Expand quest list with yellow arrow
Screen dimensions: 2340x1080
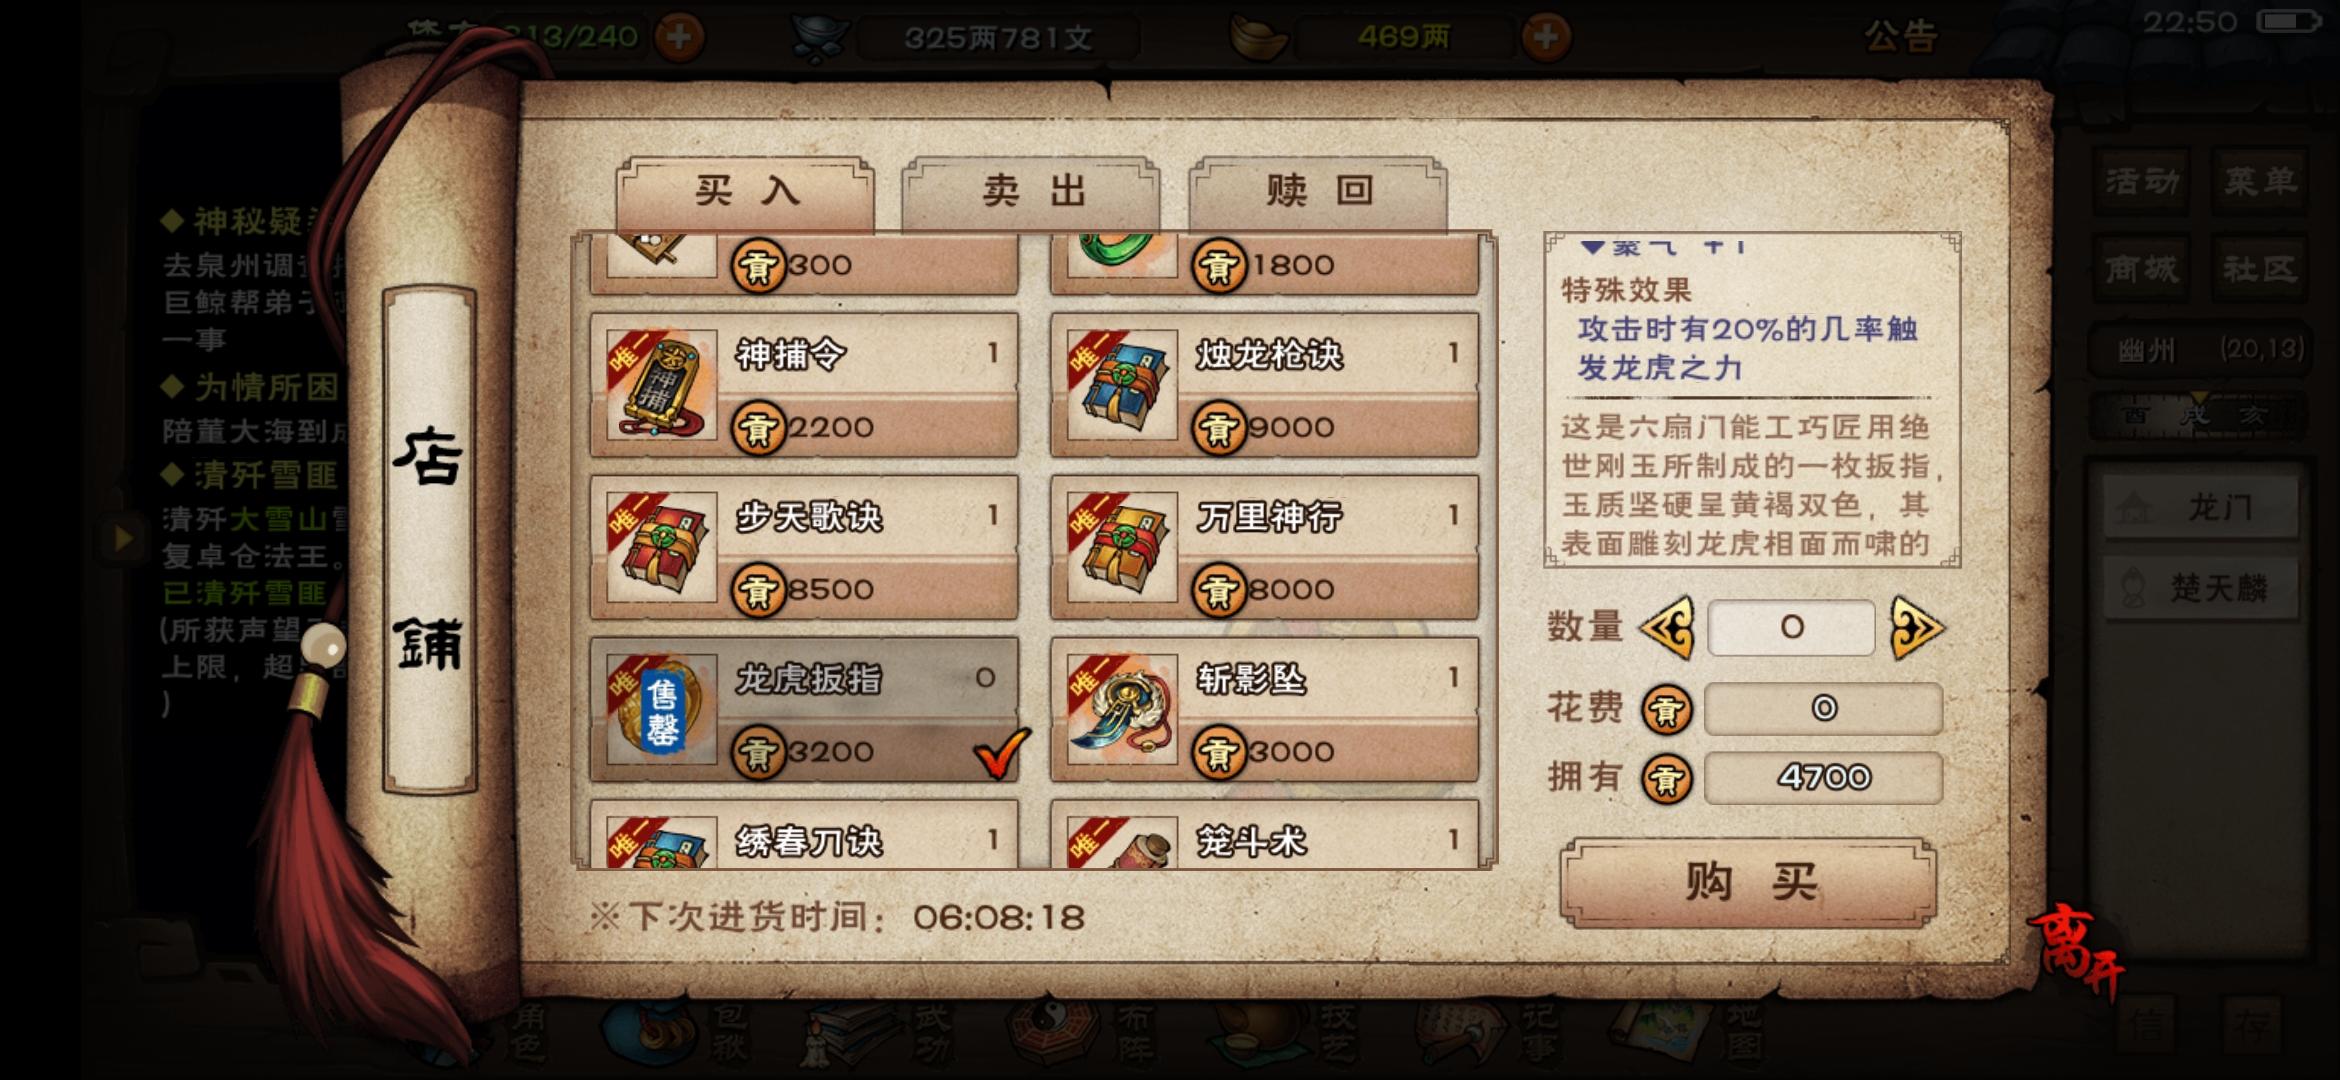[x=123, y=539]
